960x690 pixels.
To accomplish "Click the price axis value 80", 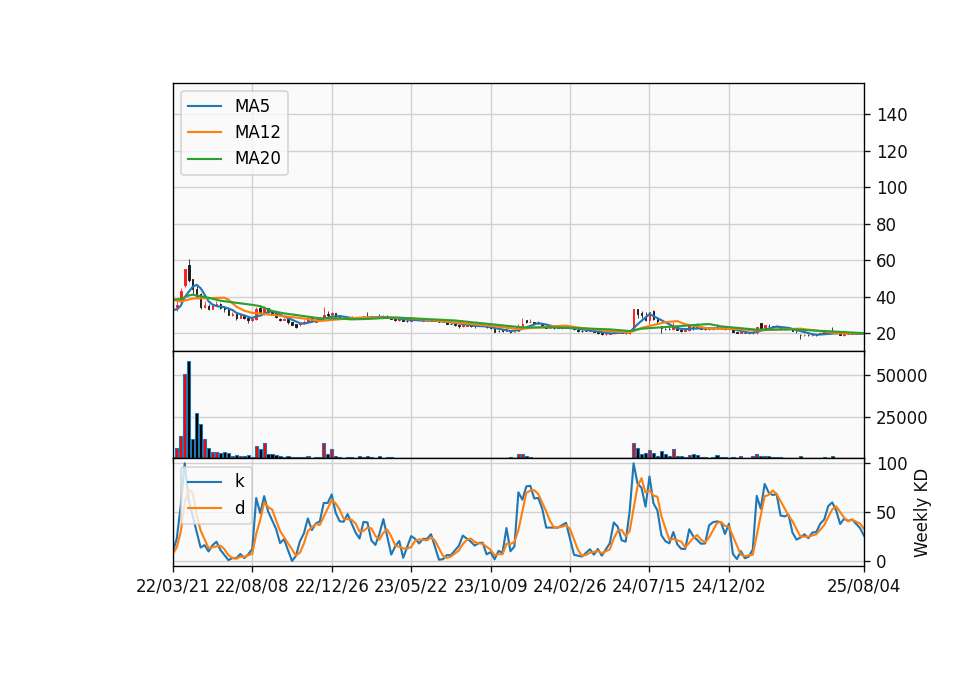I will pos(887,225).
